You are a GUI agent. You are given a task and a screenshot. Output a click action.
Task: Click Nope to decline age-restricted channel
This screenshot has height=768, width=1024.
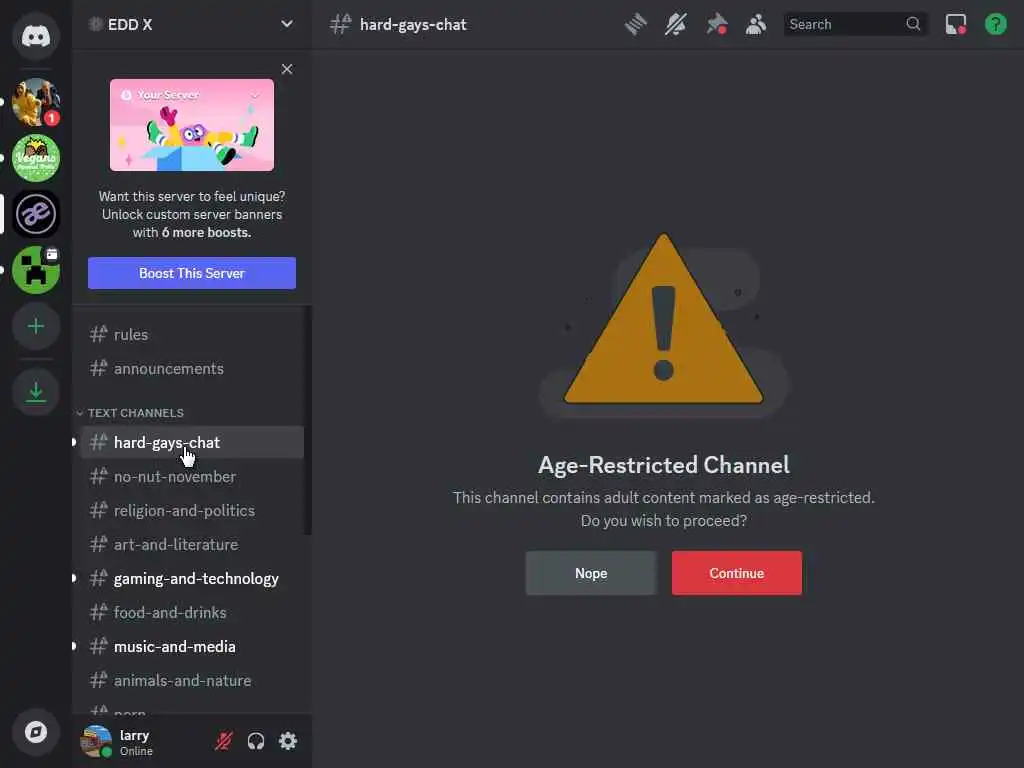point(591,573)
